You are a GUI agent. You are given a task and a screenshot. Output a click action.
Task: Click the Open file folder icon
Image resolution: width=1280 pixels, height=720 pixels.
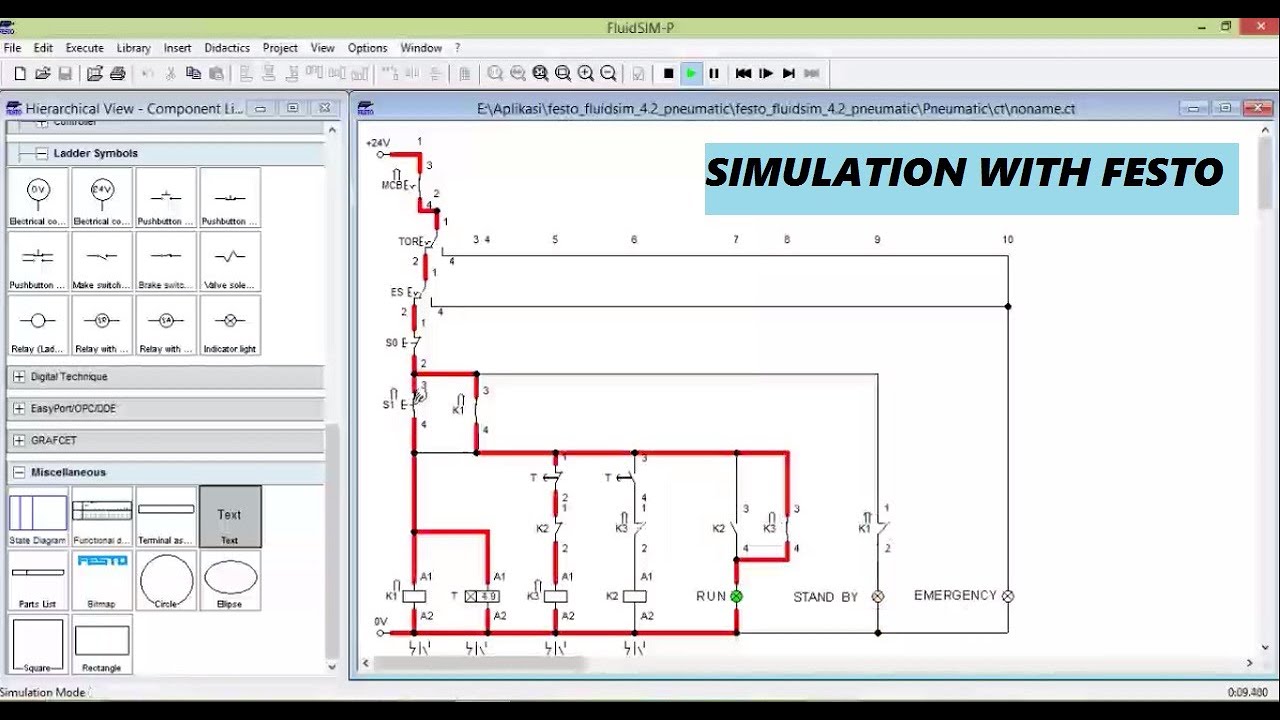43,73
